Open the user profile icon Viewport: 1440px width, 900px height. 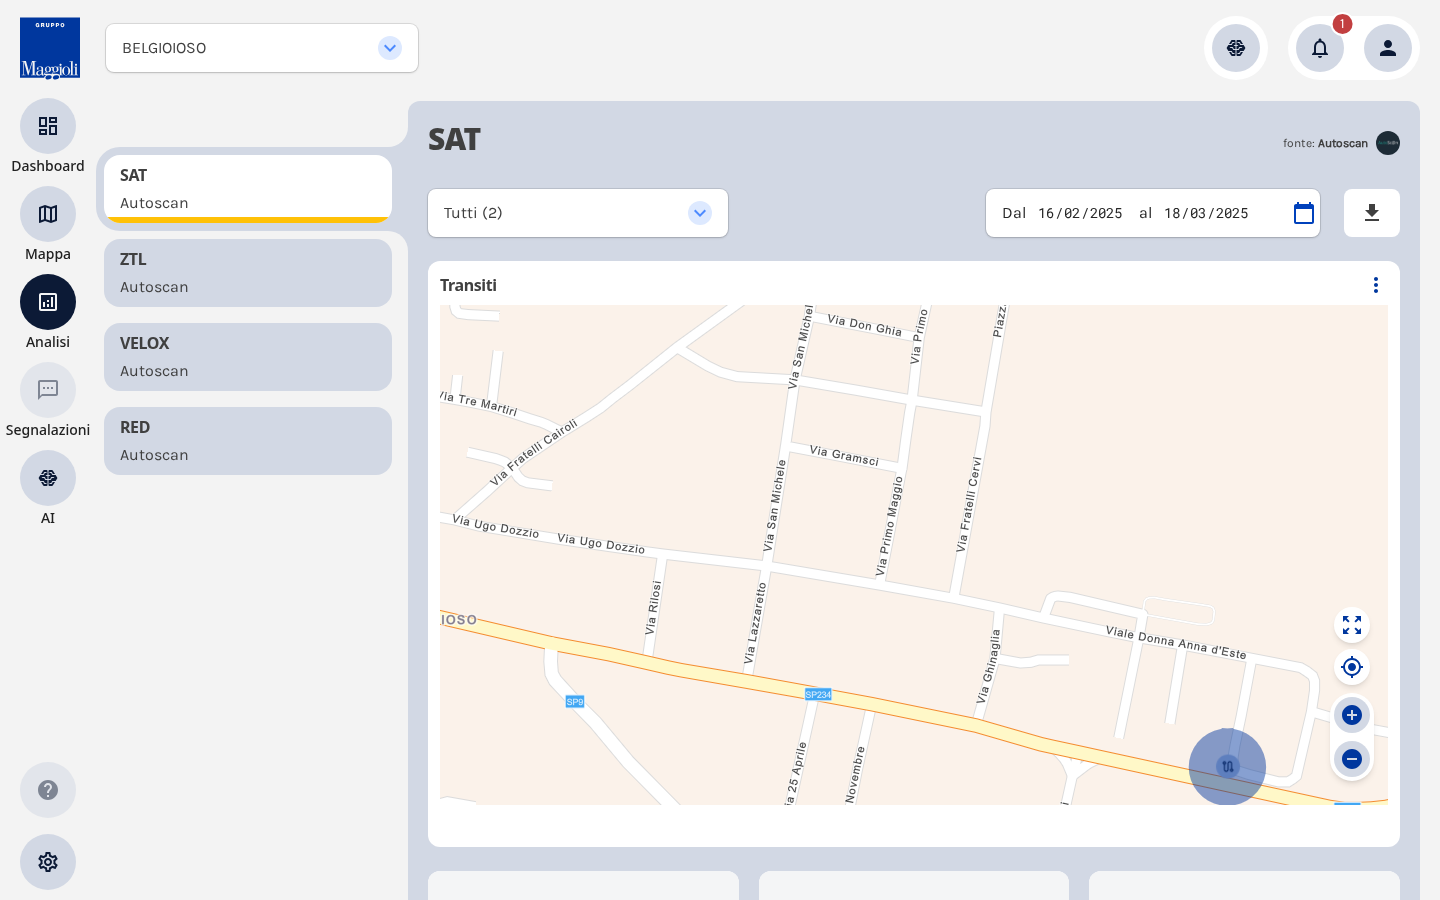pos(1388,48)
